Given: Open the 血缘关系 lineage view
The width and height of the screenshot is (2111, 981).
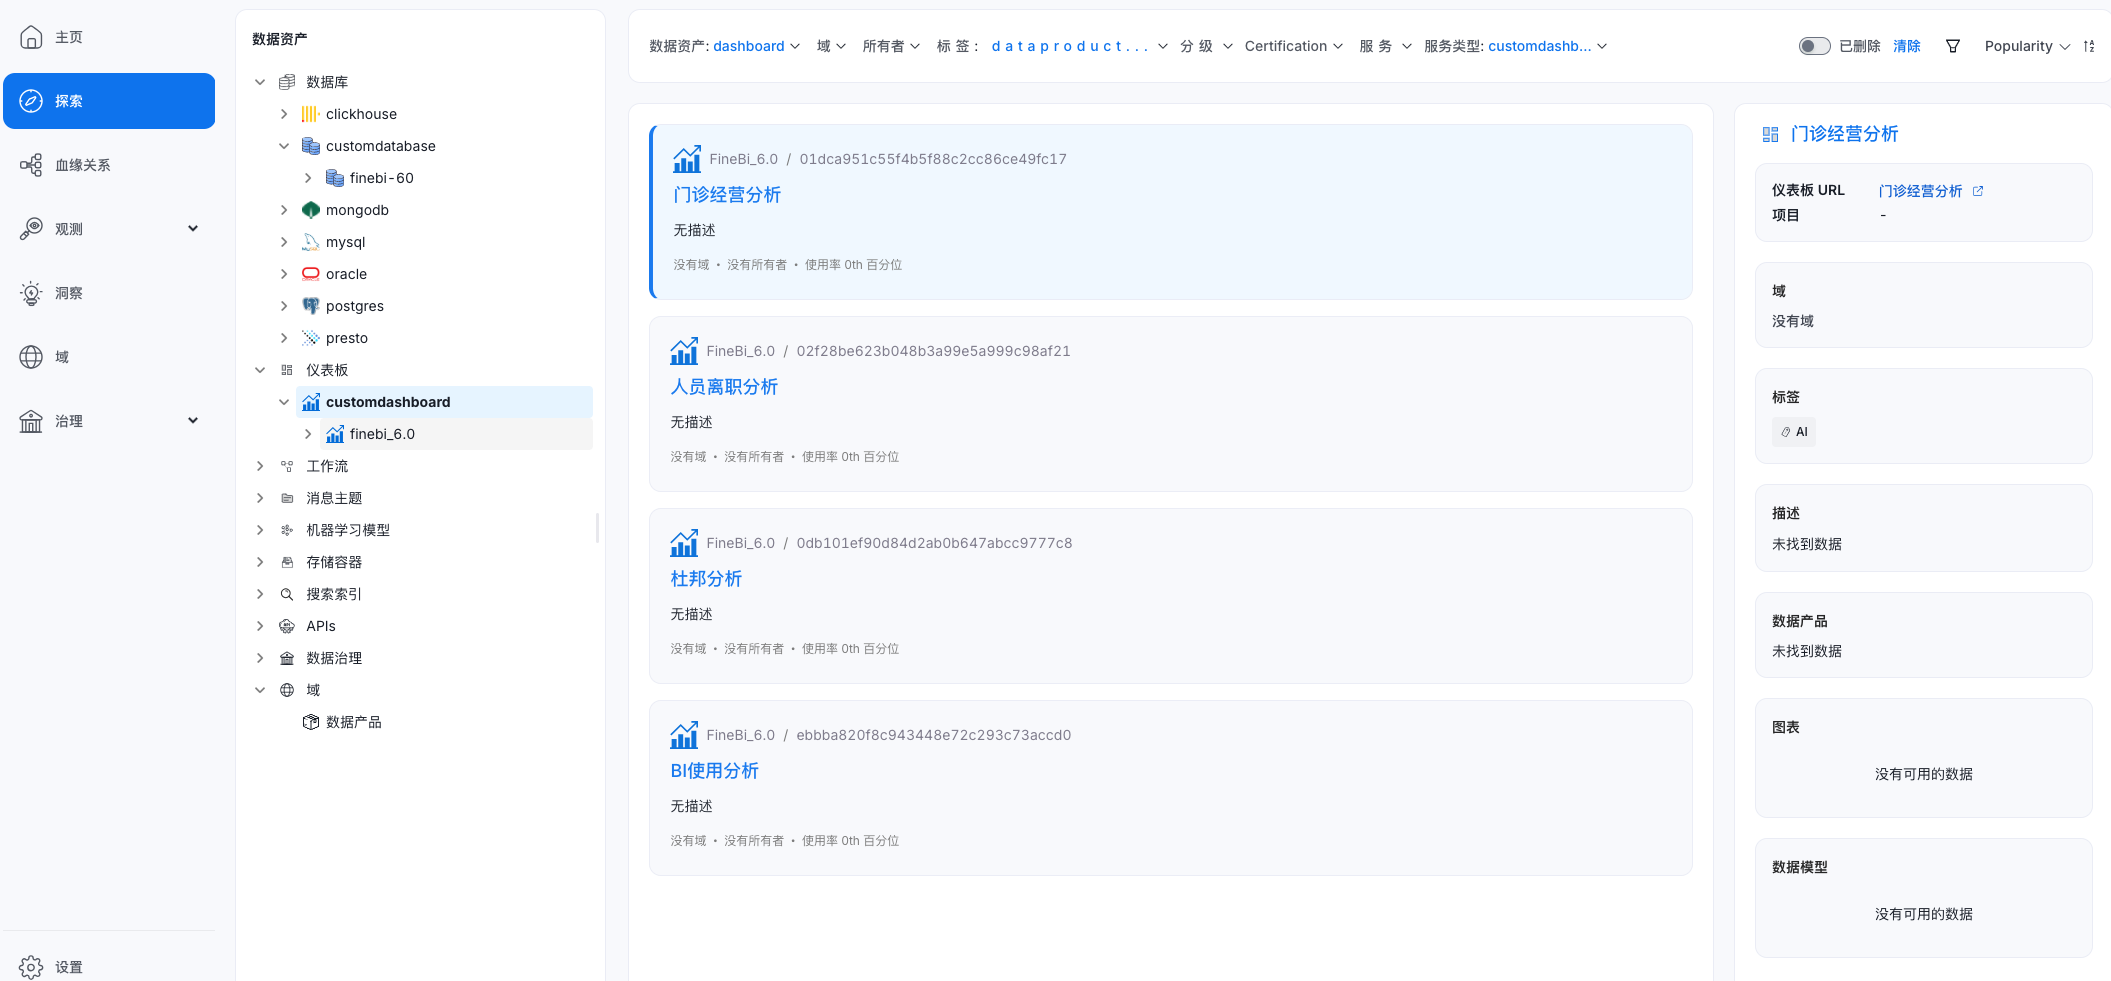Looking at the screenshot, I should 31,164.
